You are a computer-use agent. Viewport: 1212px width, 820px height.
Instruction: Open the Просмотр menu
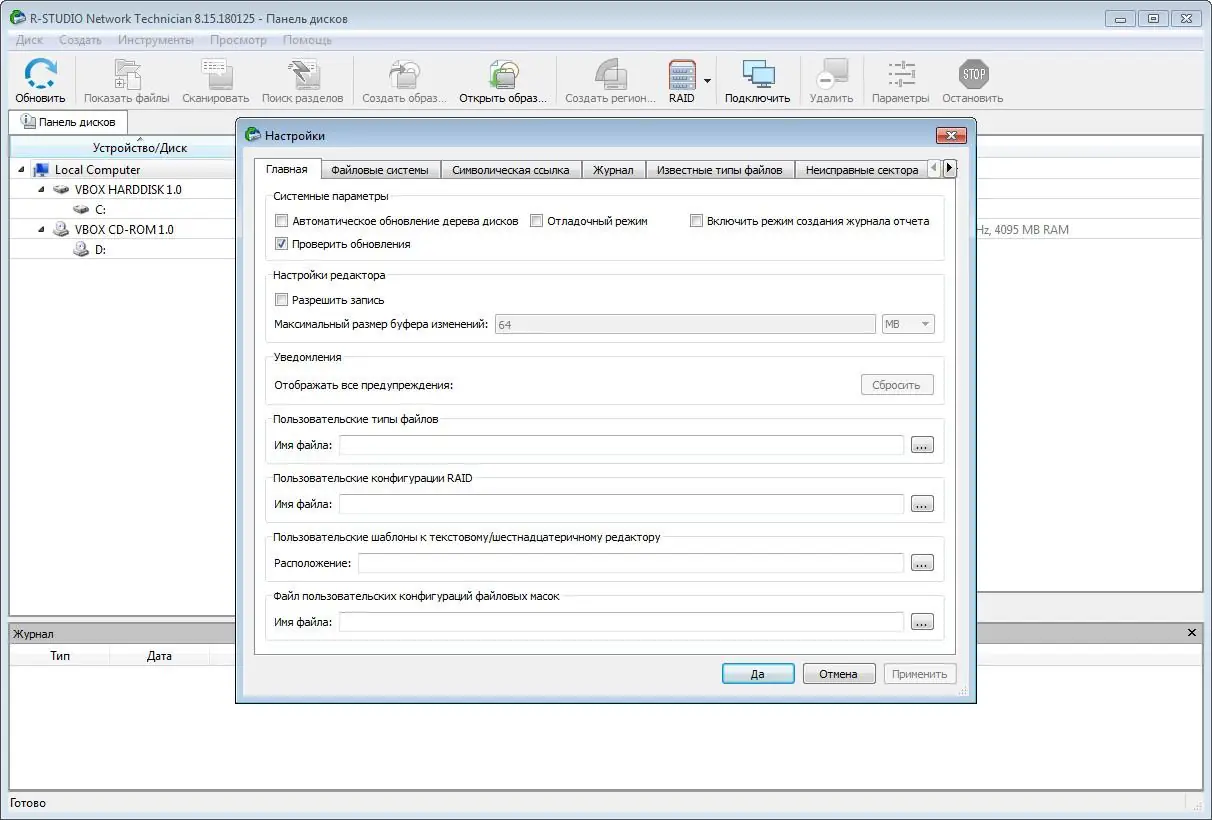[x=238, y=40]
